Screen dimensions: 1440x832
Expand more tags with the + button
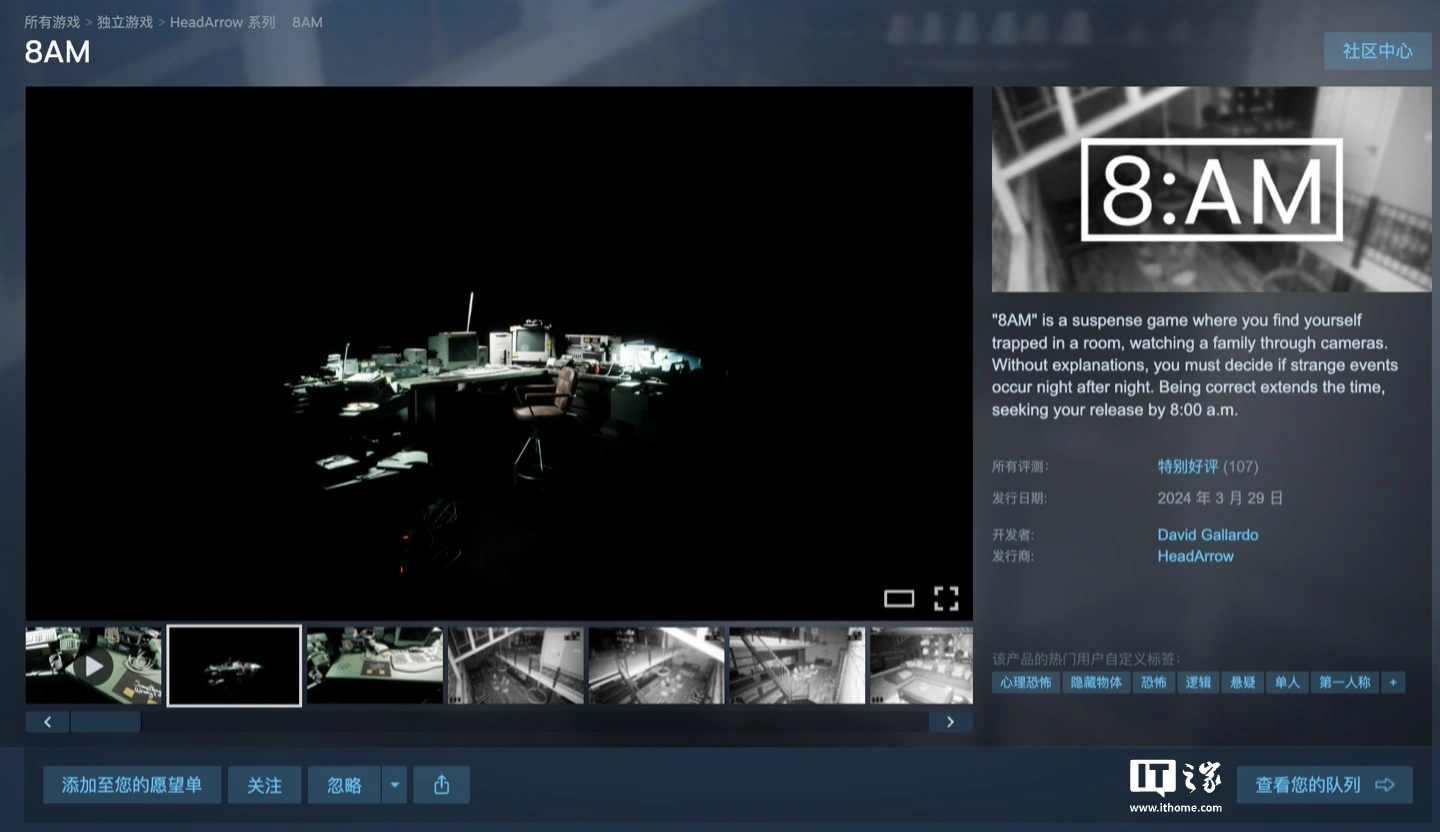click(1392, 682)
